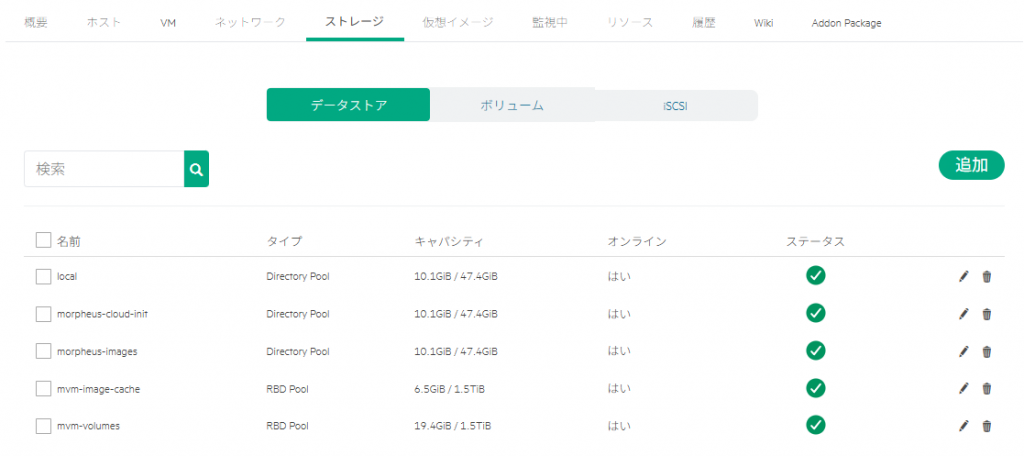The image size is (1024, 456).
Task: Switch to the ネットワーク tab
Action: [250, 22]
